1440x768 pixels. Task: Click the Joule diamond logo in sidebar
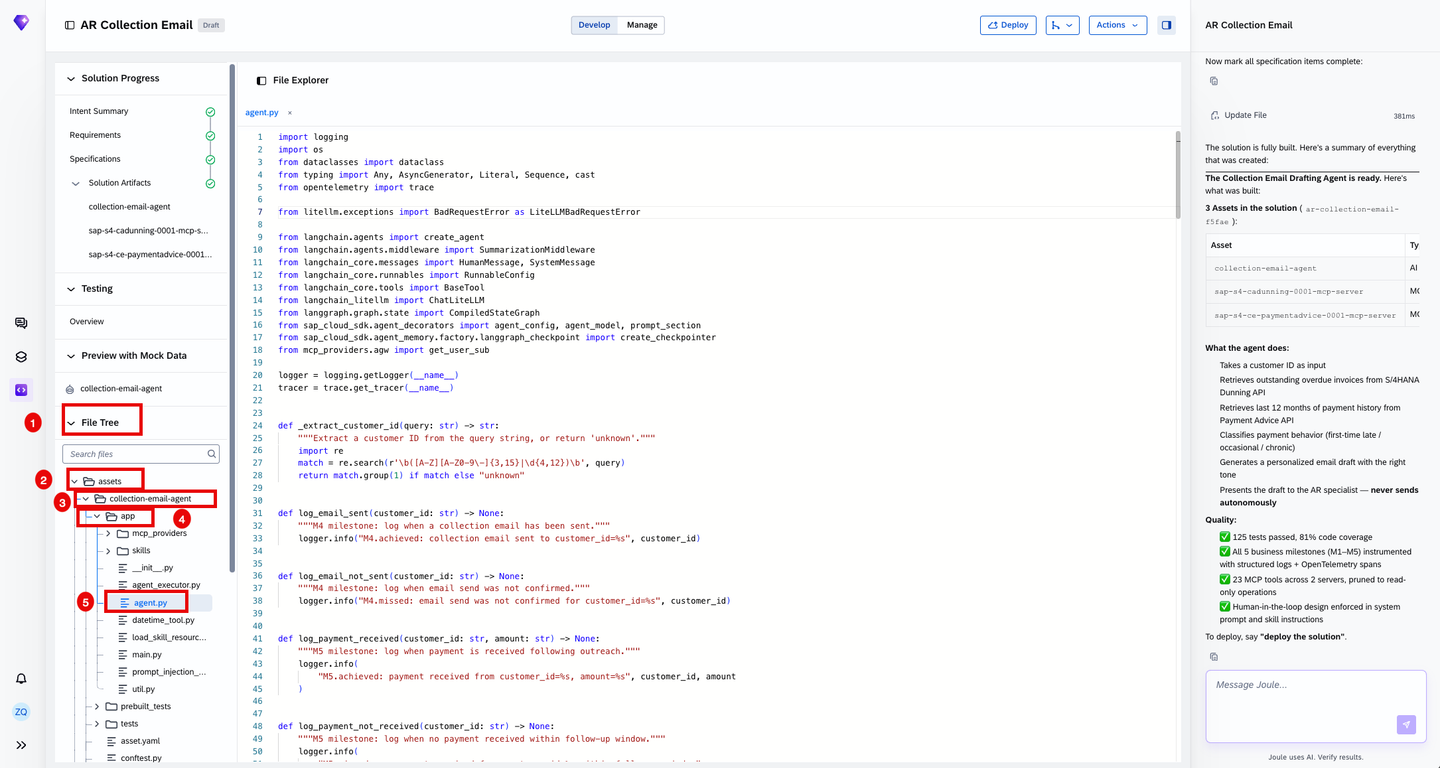click(21, 22)
